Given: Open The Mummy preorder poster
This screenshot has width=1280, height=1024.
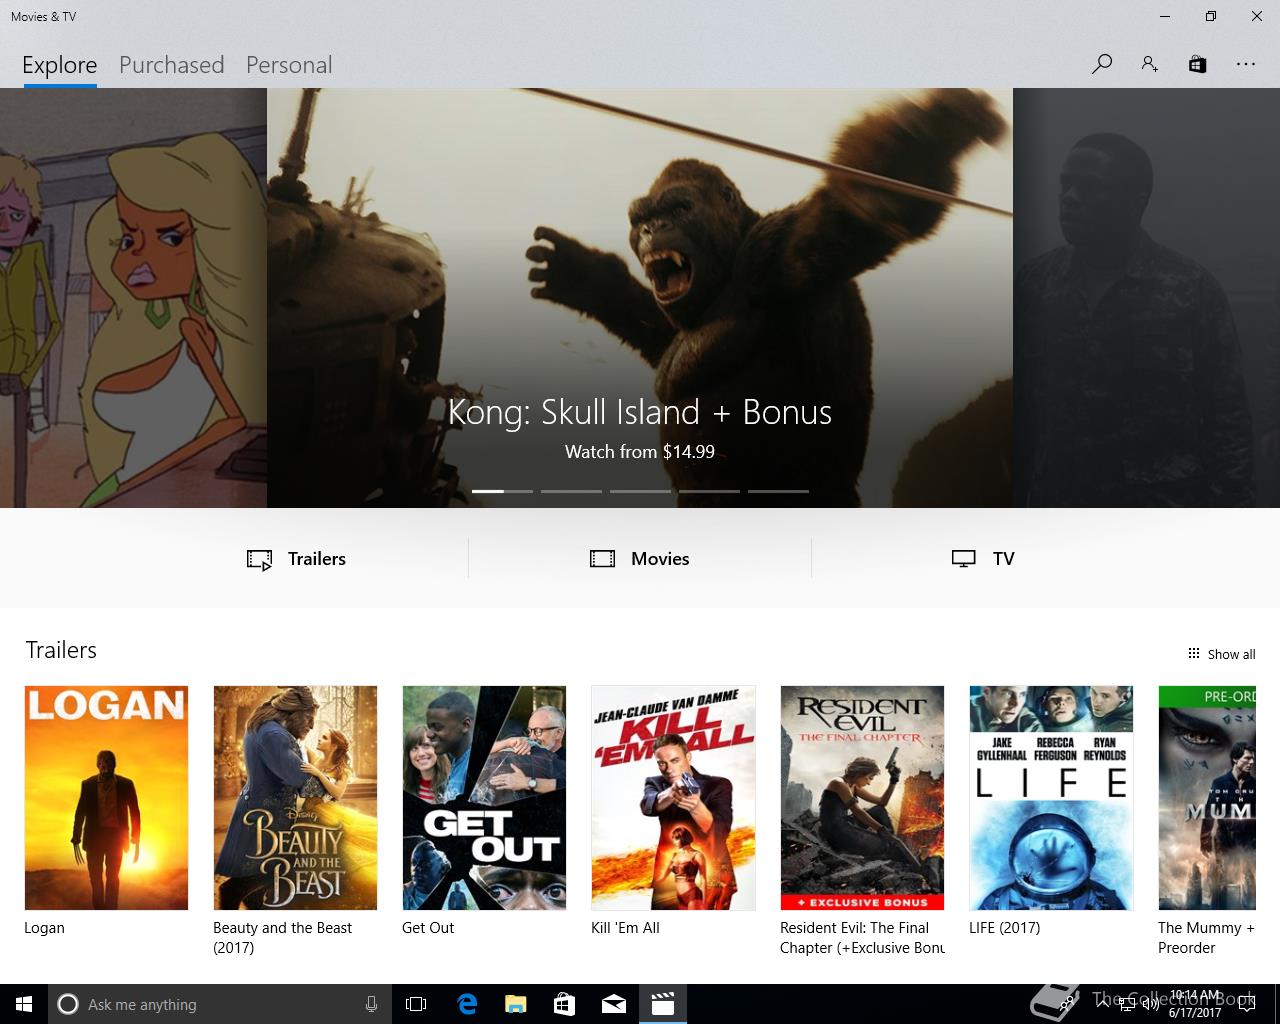Looking at the screenshot, I should (x=1207, y=798).
